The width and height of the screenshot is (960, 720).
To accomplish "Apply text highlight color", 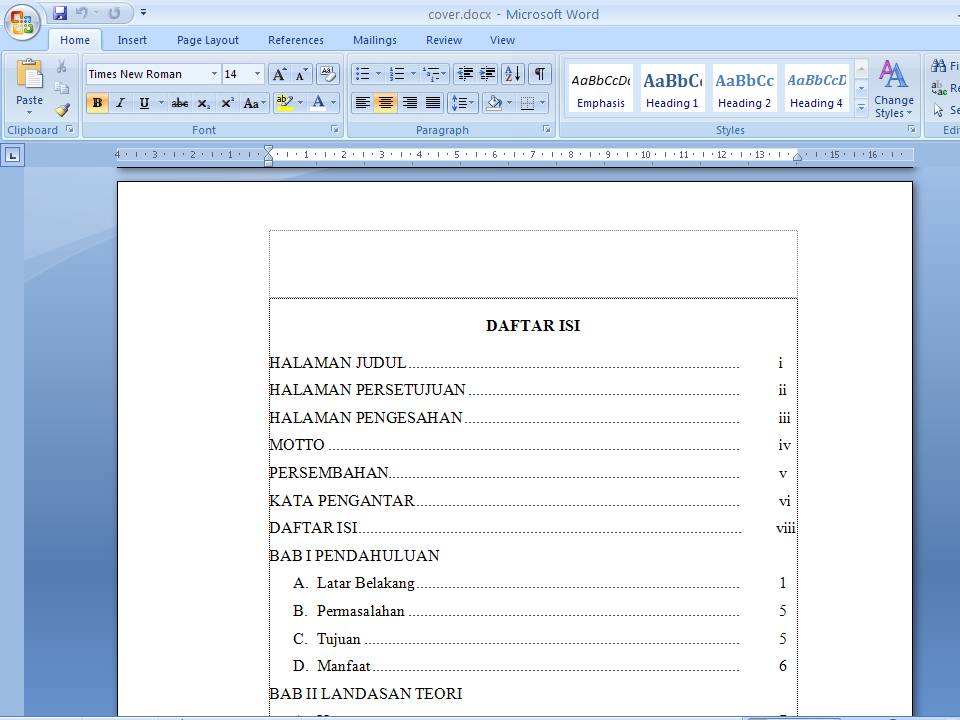I will (x=284, y=103).
